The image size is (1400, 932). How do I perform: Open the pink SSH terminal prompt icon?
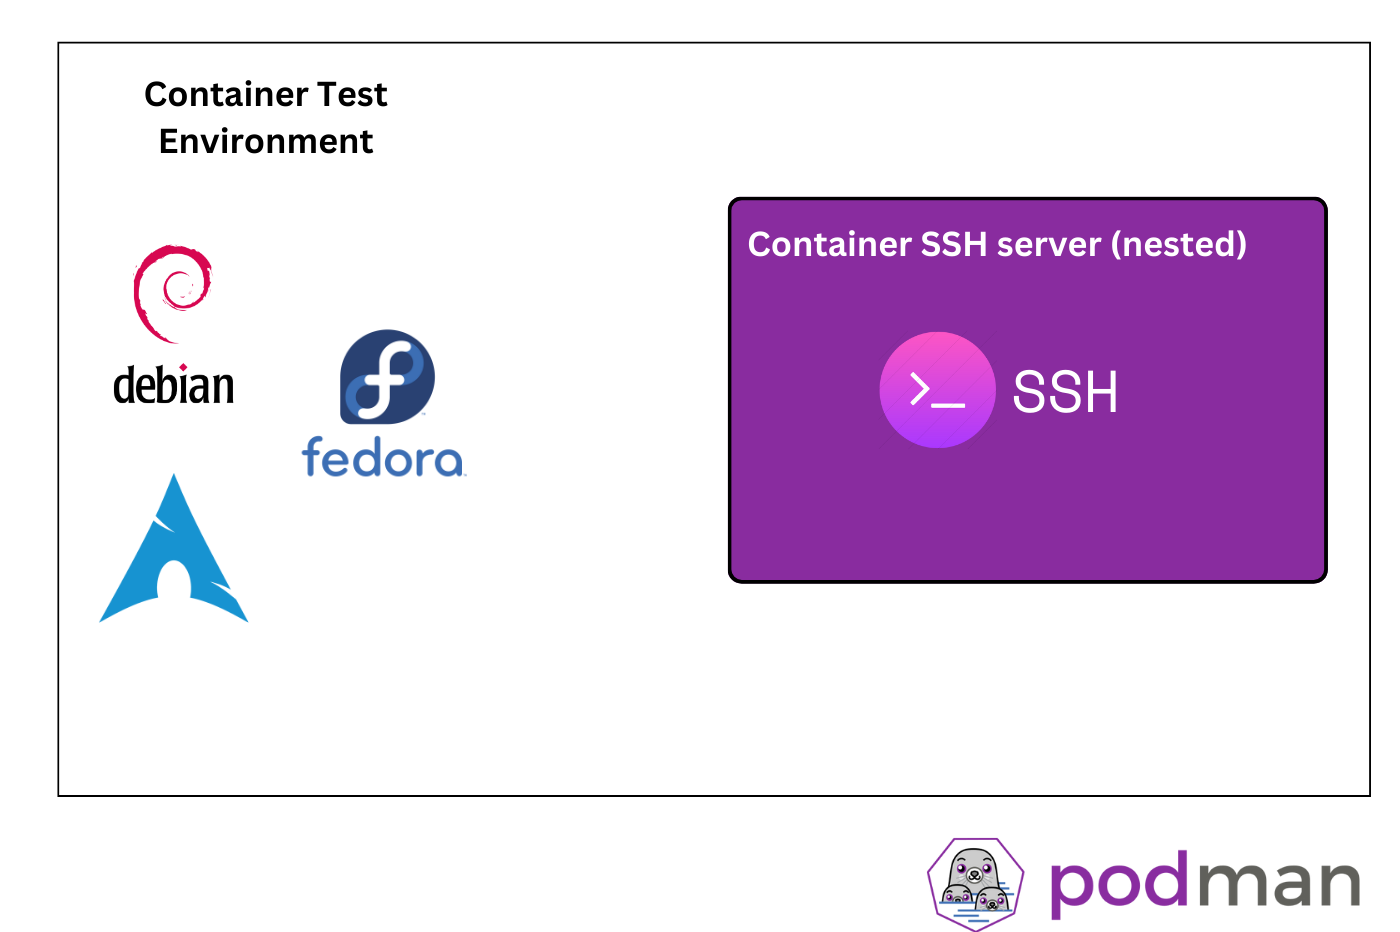pos(937,390)
